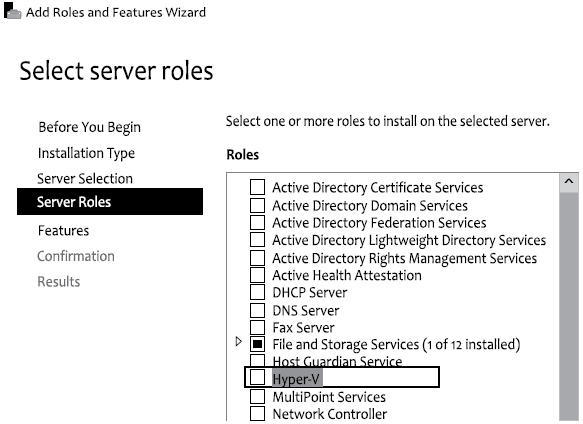
Task: Check the Host Guardian Service checkbox
Action: tap(257, 360)
